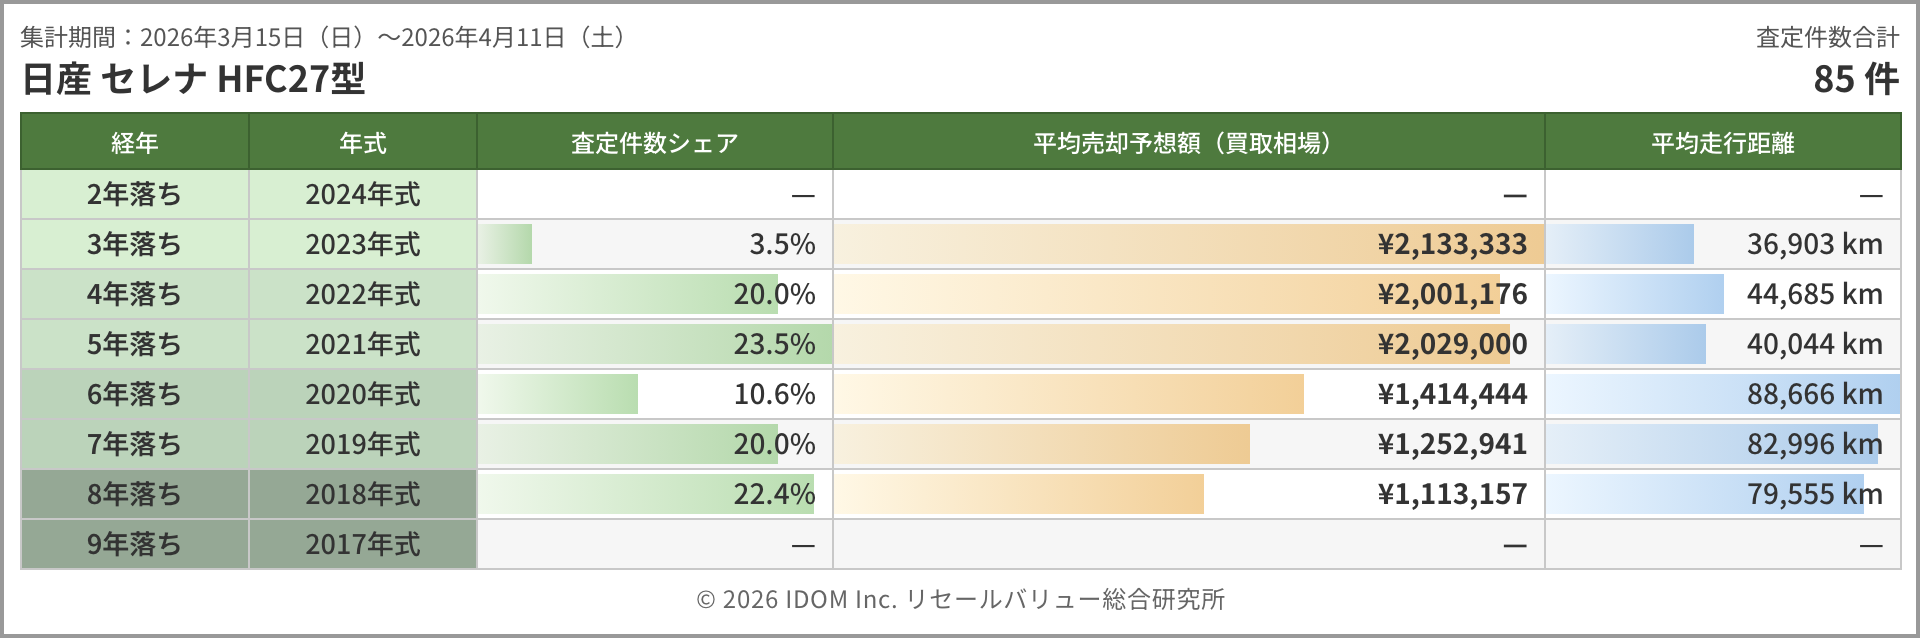Viewport: 1920px width, 638px height.
Task: Click the 3年落ち row label
Action: (x=135, y=244)
